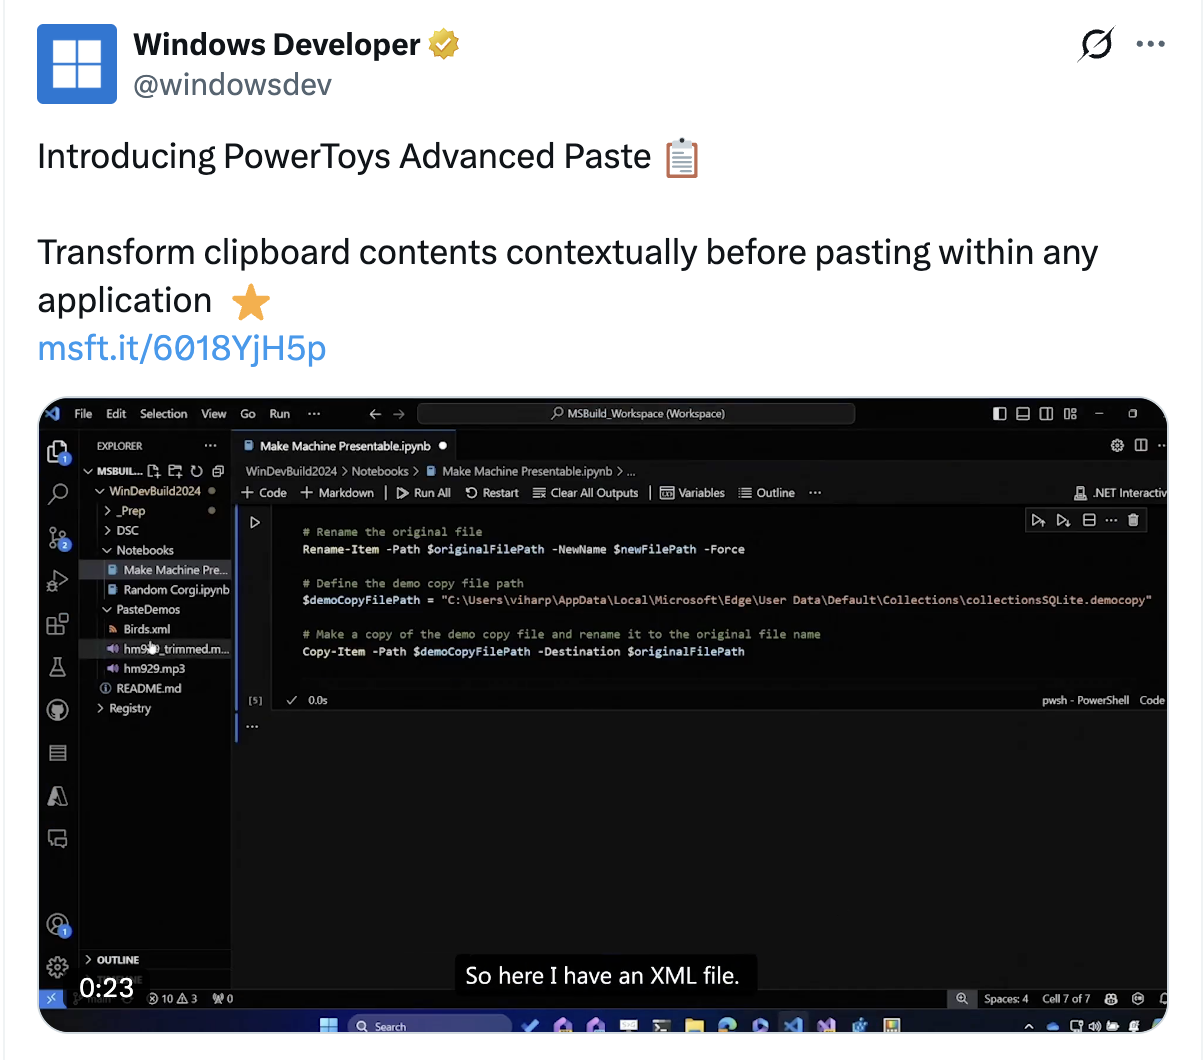Split the editor to the right
Image resolution: width=1204 pixels, height=1060 pixels.
[x=1141, y=446]
